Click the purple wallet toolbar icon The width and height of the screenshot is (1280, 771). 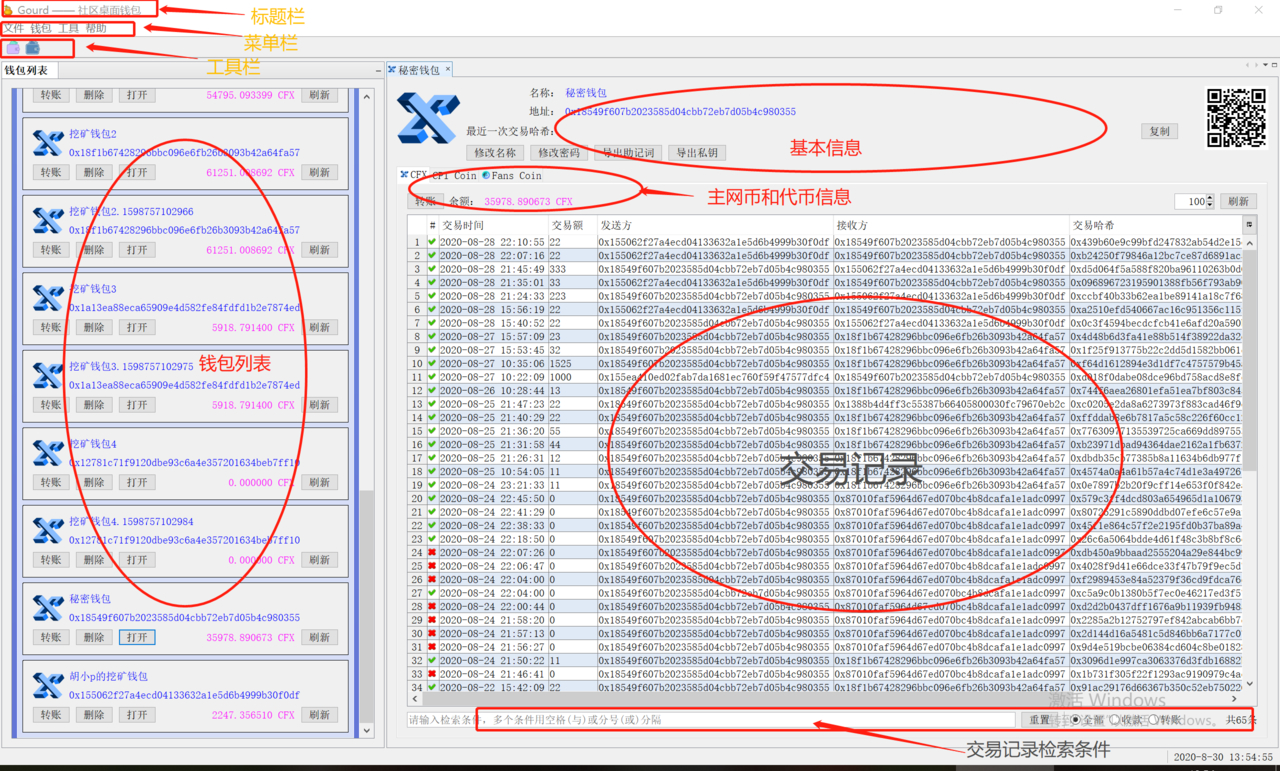pyautogui.click(x=13, y=48)
